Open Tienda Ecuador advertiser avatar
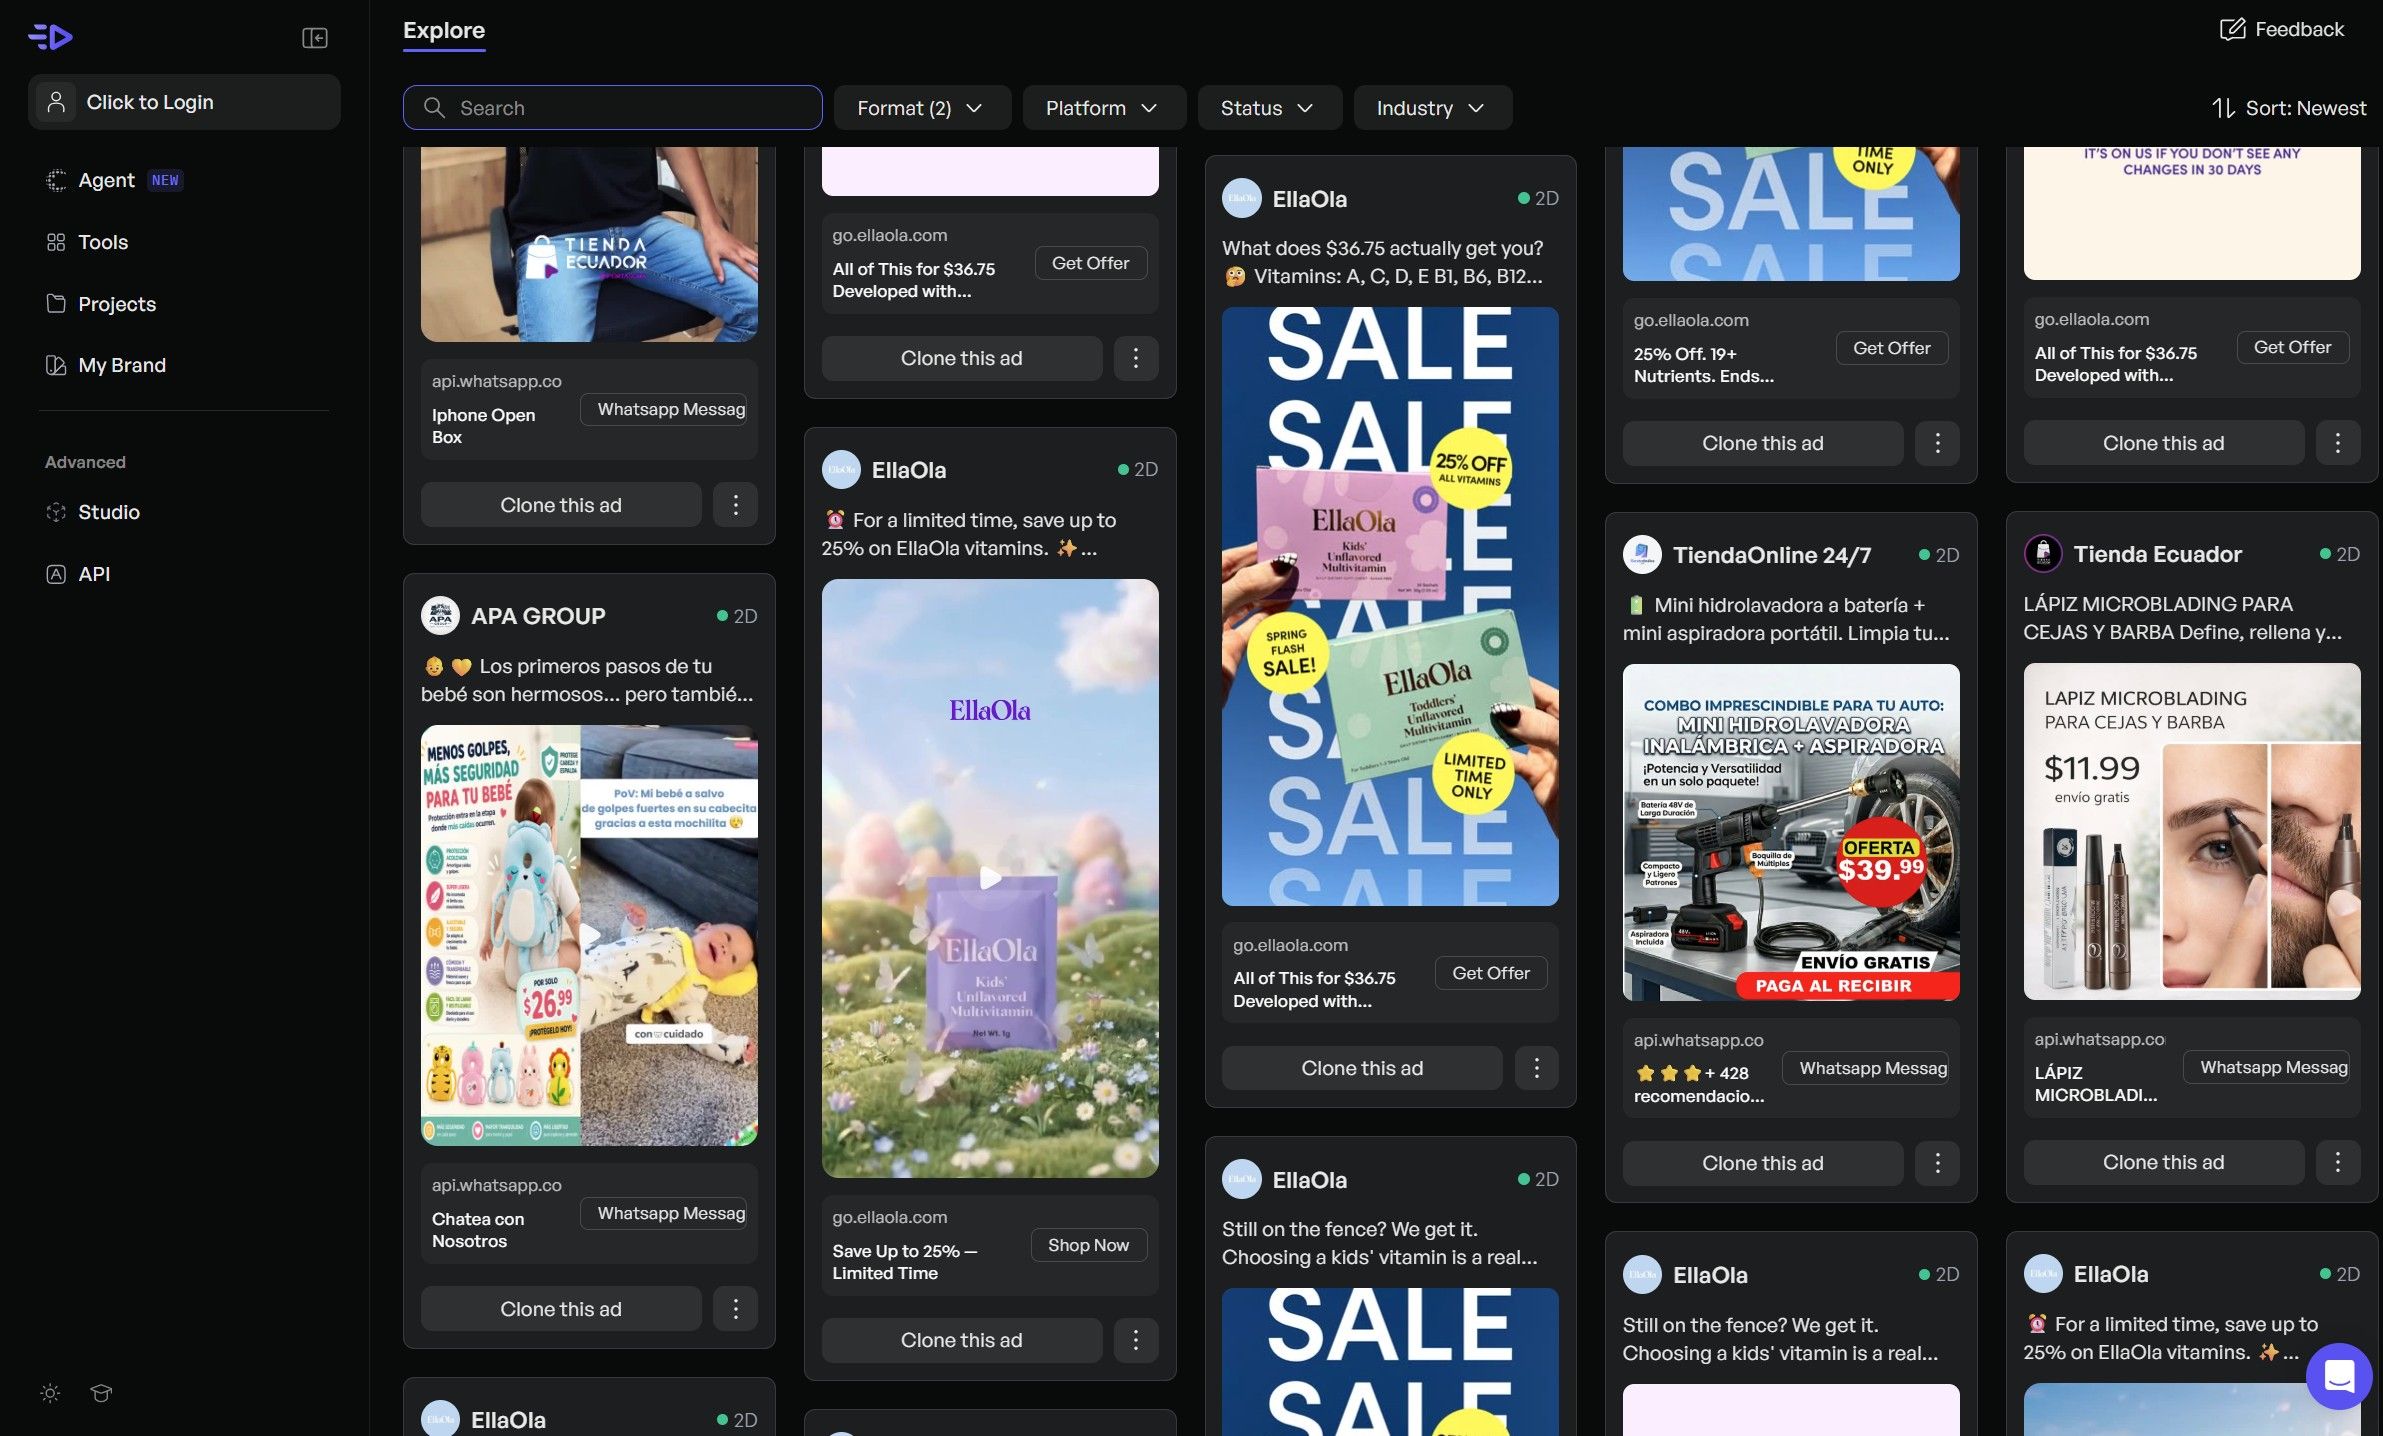Screen dimensions: 2383x1436 [2043, 554]
